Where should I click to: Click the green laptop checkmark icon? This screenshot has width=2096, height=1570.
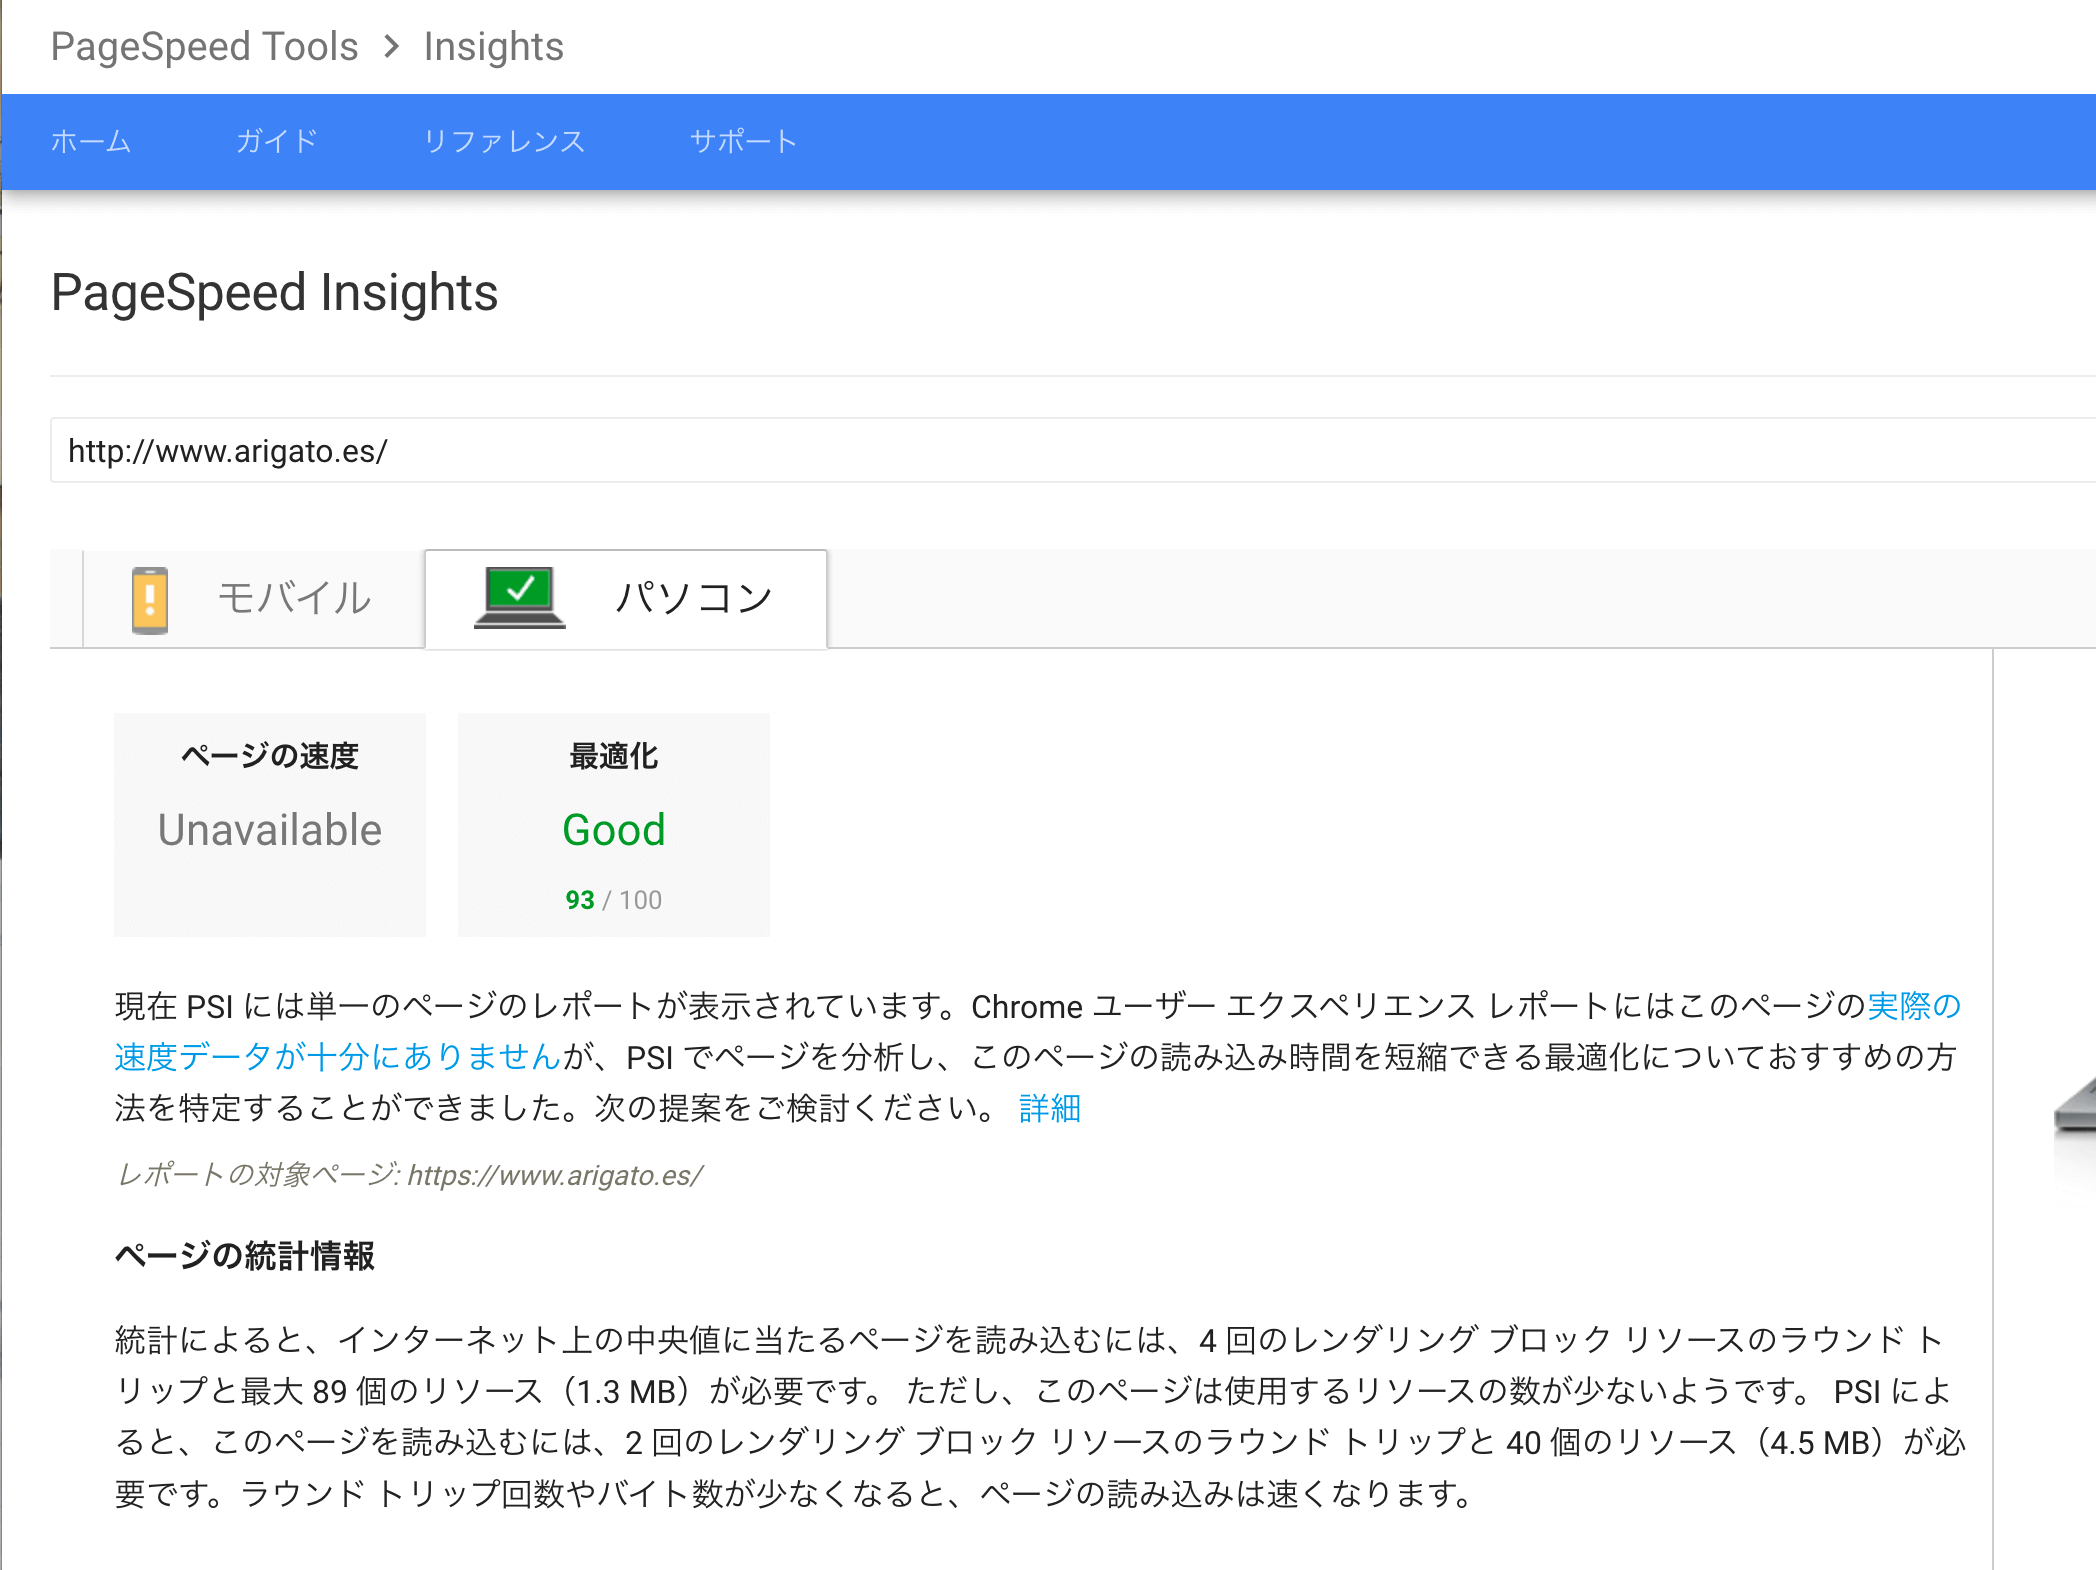tap(519, 597)
